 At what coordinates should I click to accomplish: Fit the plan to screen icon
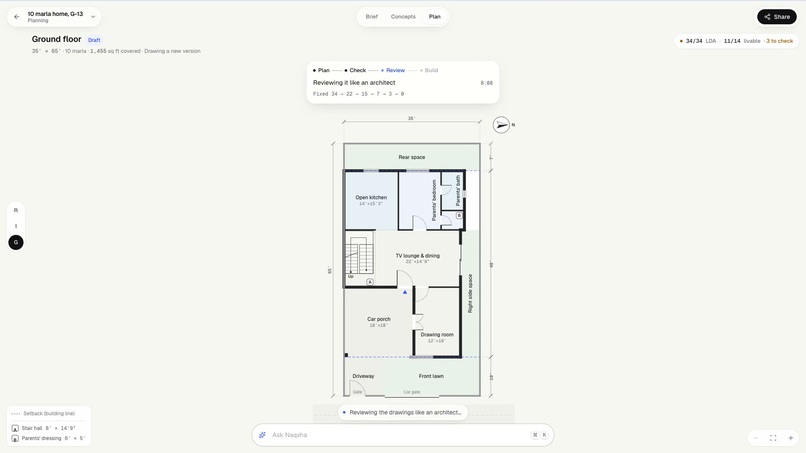[x=773, y=438]
